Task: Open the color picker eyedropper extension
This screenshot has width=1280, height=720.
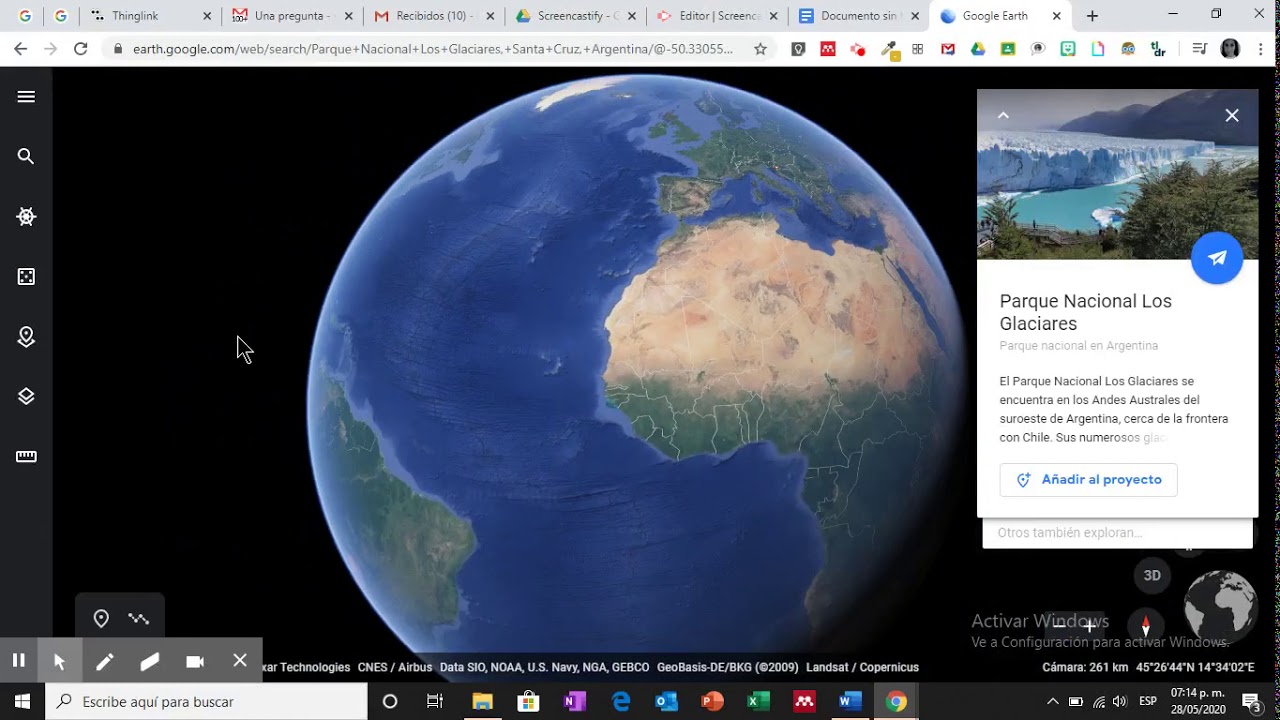Action: (x=888, y=49)
